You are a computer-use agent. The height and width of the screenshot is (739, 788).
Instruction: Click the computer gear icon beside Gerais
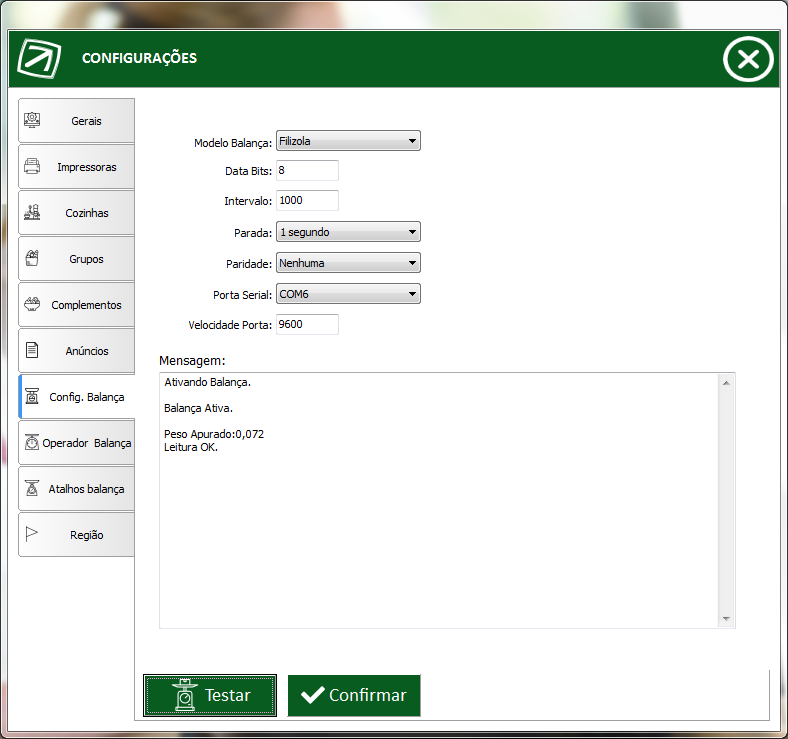[x=32, y=120]
